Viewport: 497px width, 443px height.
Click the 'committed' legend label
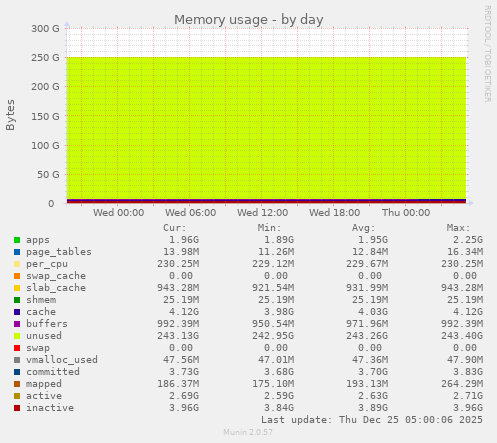[x=53, y=372]
